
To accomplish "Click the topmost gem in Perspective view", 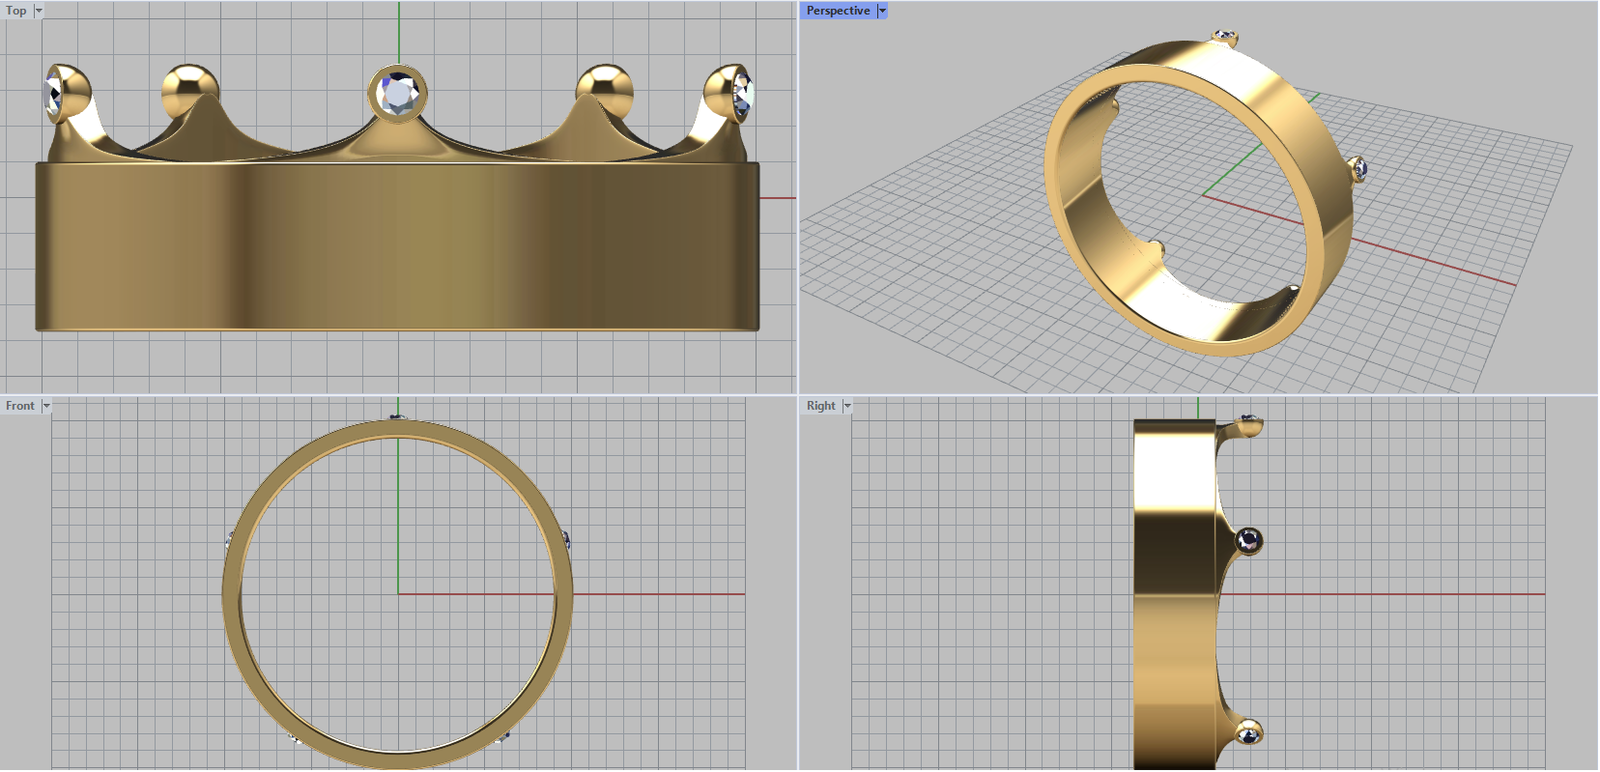I will [x=1225, y=38].
